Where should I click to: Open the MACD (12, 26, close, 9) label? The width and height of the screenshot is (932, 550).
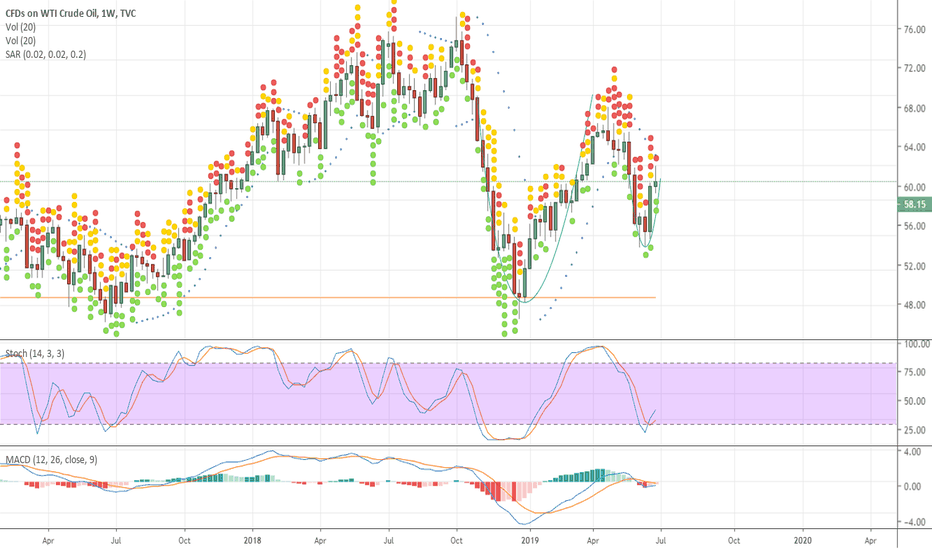pyautogui.click(x=52, y=460)
